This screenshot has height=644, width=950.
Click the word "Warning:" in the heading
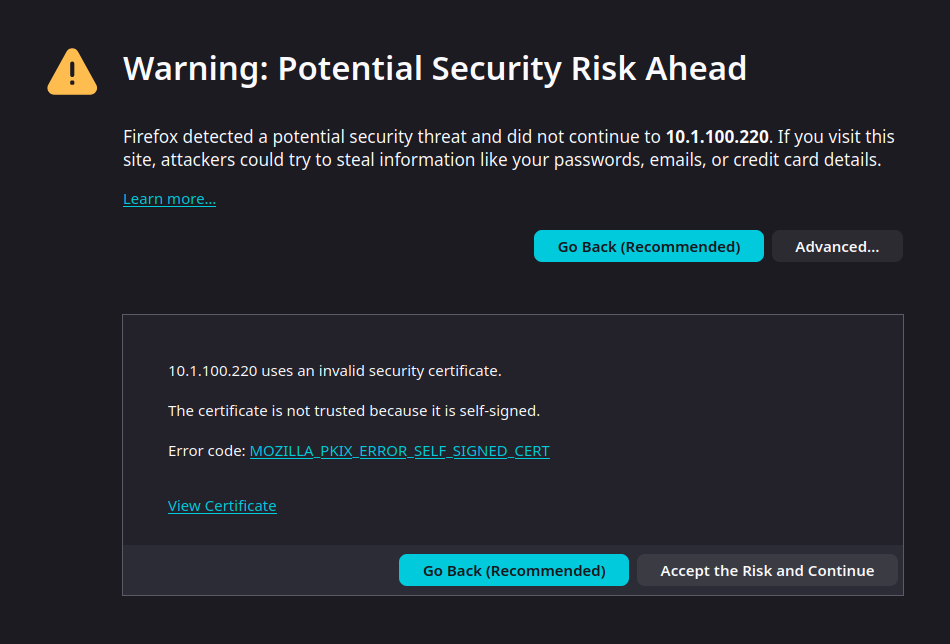tap(195, 69)
